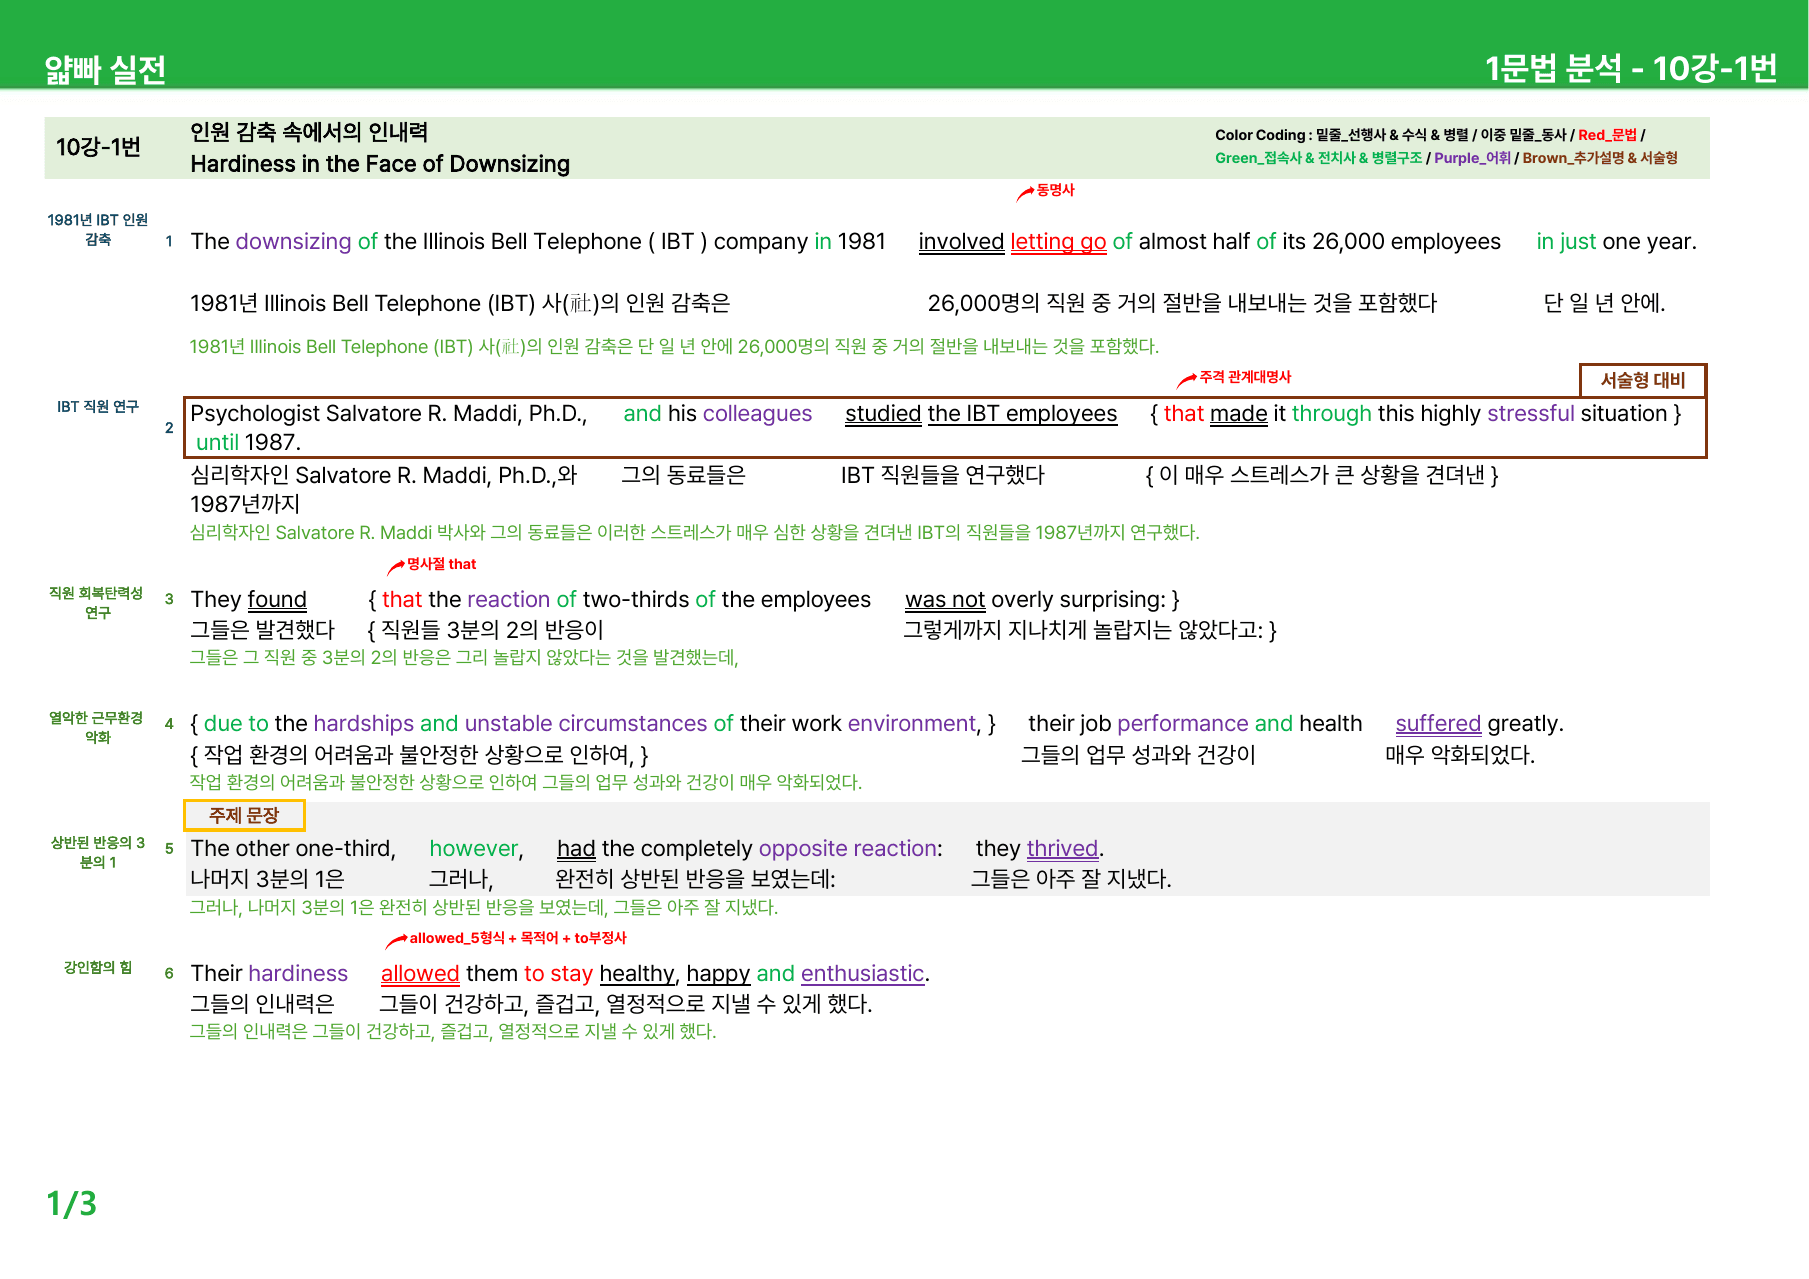The image size is (1809, 1279).
Task: Click the red arrow next to 주격 관계대명사
Action: (x=1187, y=379)
